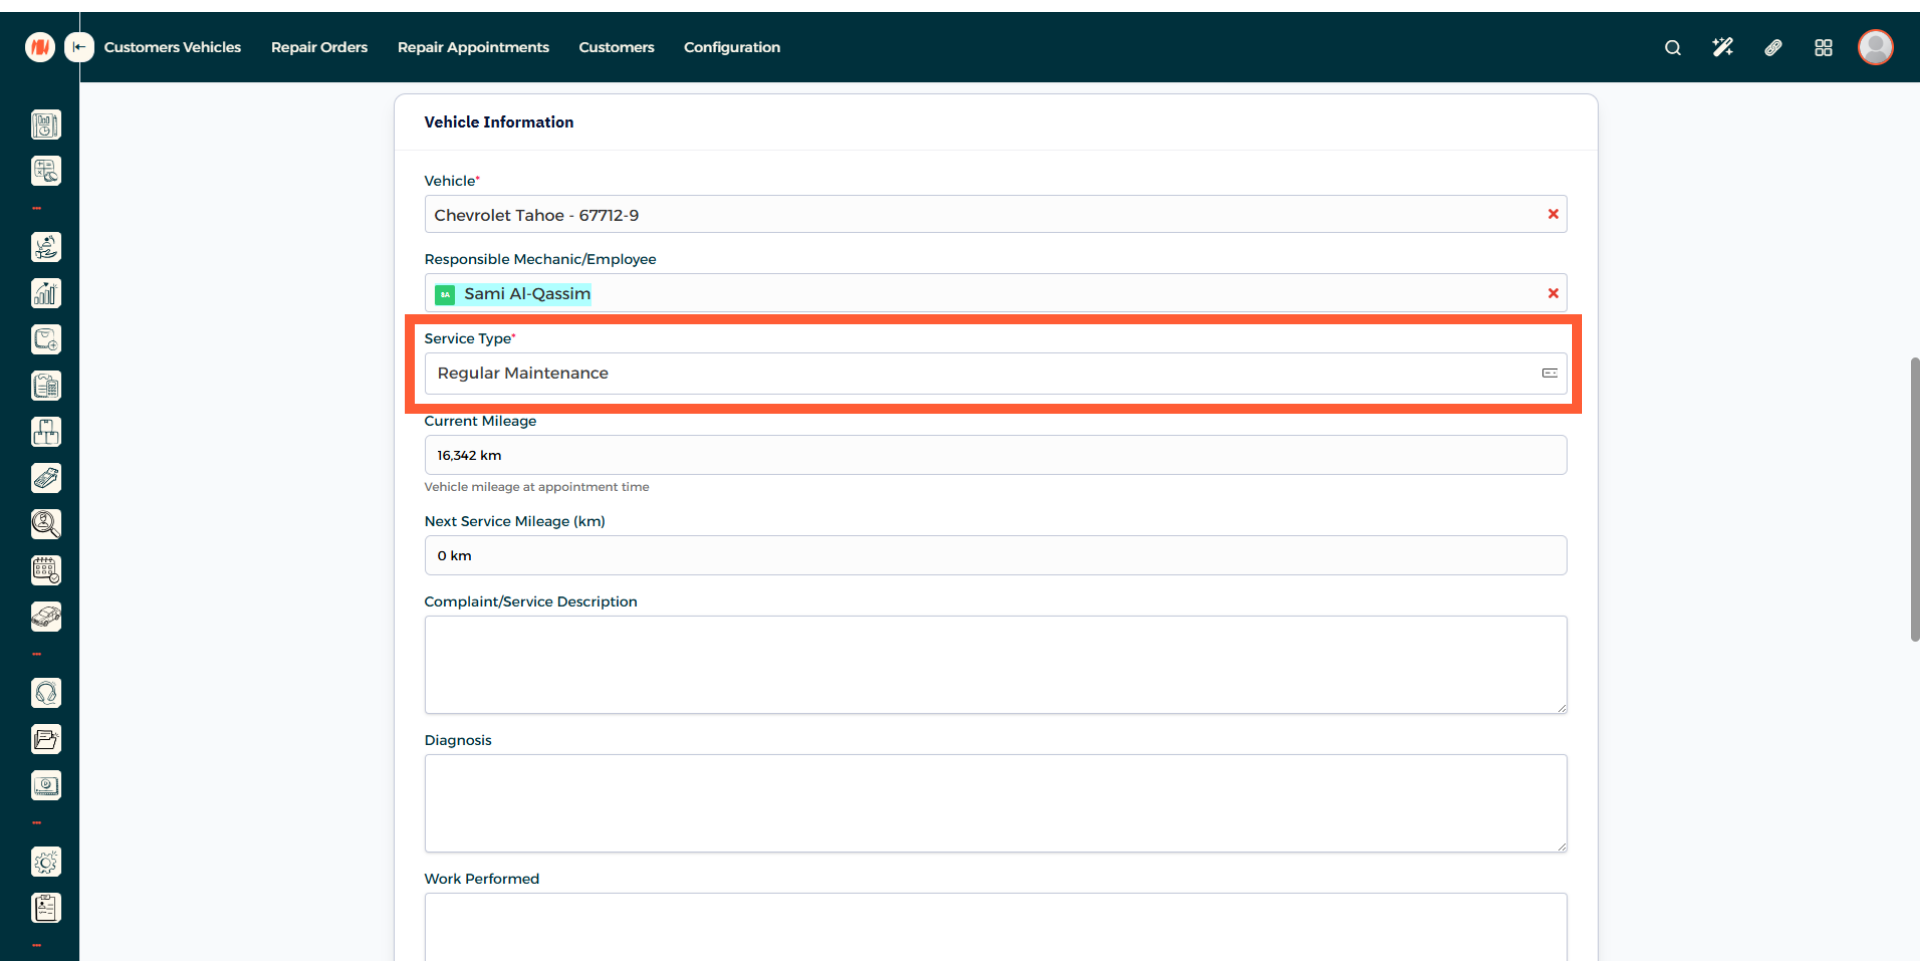The image size is (1920, 961).
Task: Open the headset support sidebar icon
Action: pyautogui.click(x=46, y=693)
